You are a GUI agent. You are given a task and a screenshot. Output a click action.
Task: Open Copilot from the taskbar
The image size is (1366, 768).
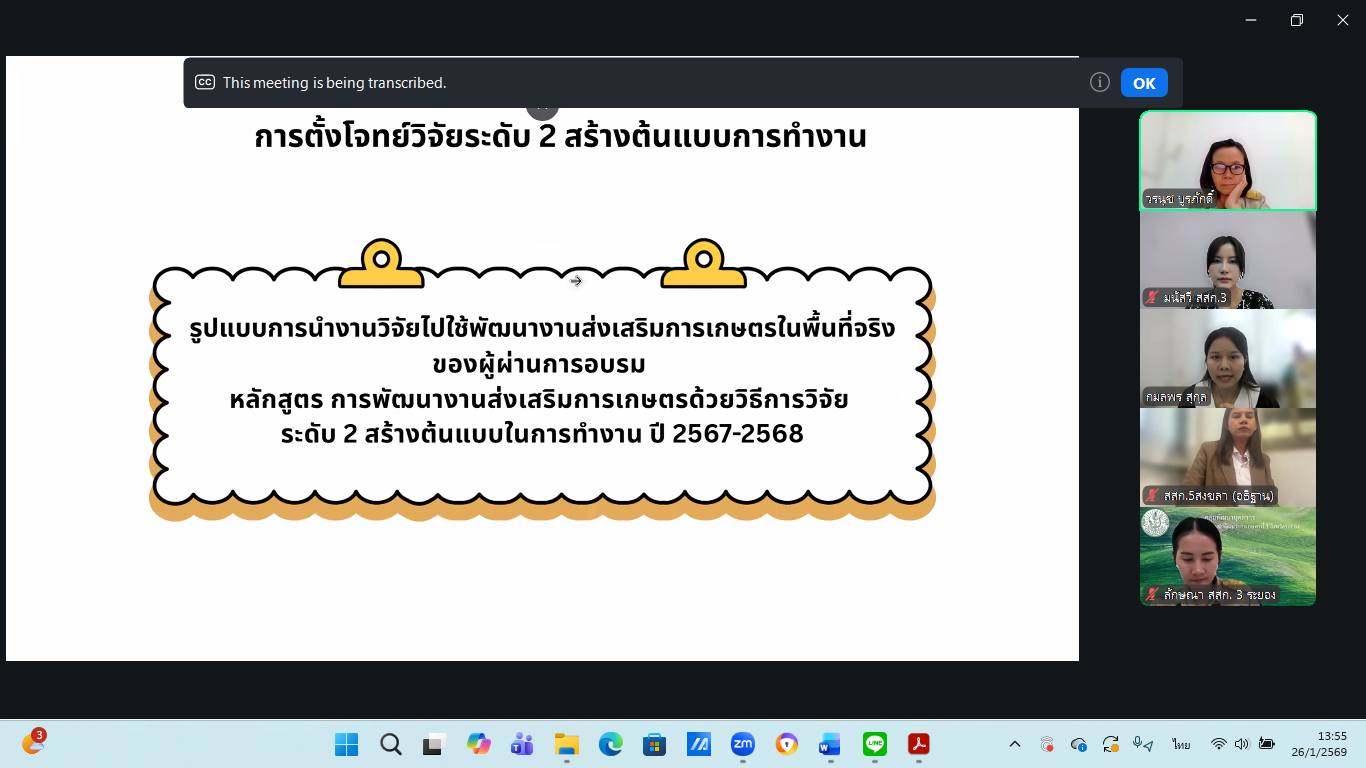(478, 744)
